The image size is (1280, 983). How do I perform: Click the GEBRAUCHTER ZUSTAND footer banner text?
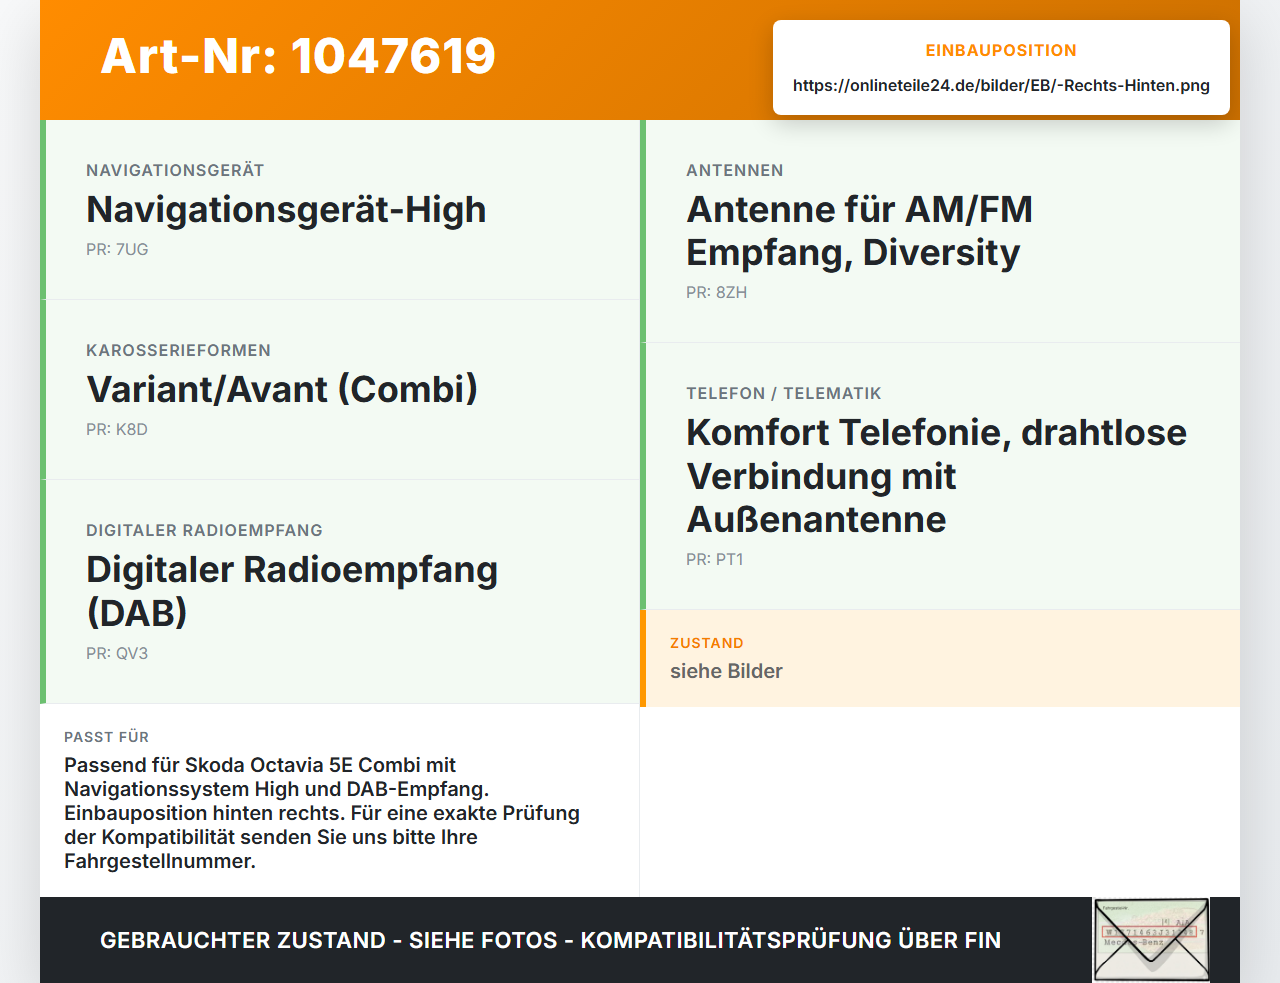click(x=550, y=940)
